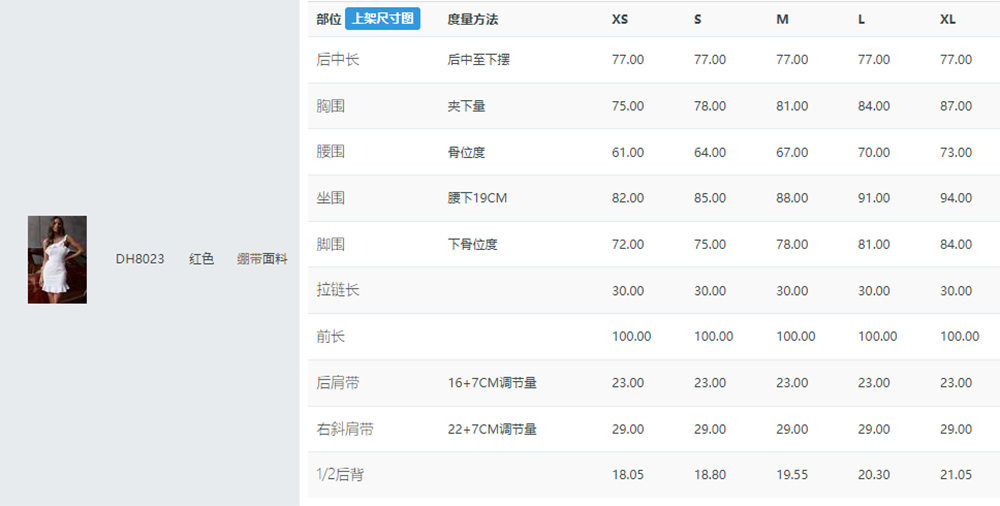This screenshot has height=506, width=1000.
Task: Select 腰围 L value 70.00
Action: click(874, 153)
